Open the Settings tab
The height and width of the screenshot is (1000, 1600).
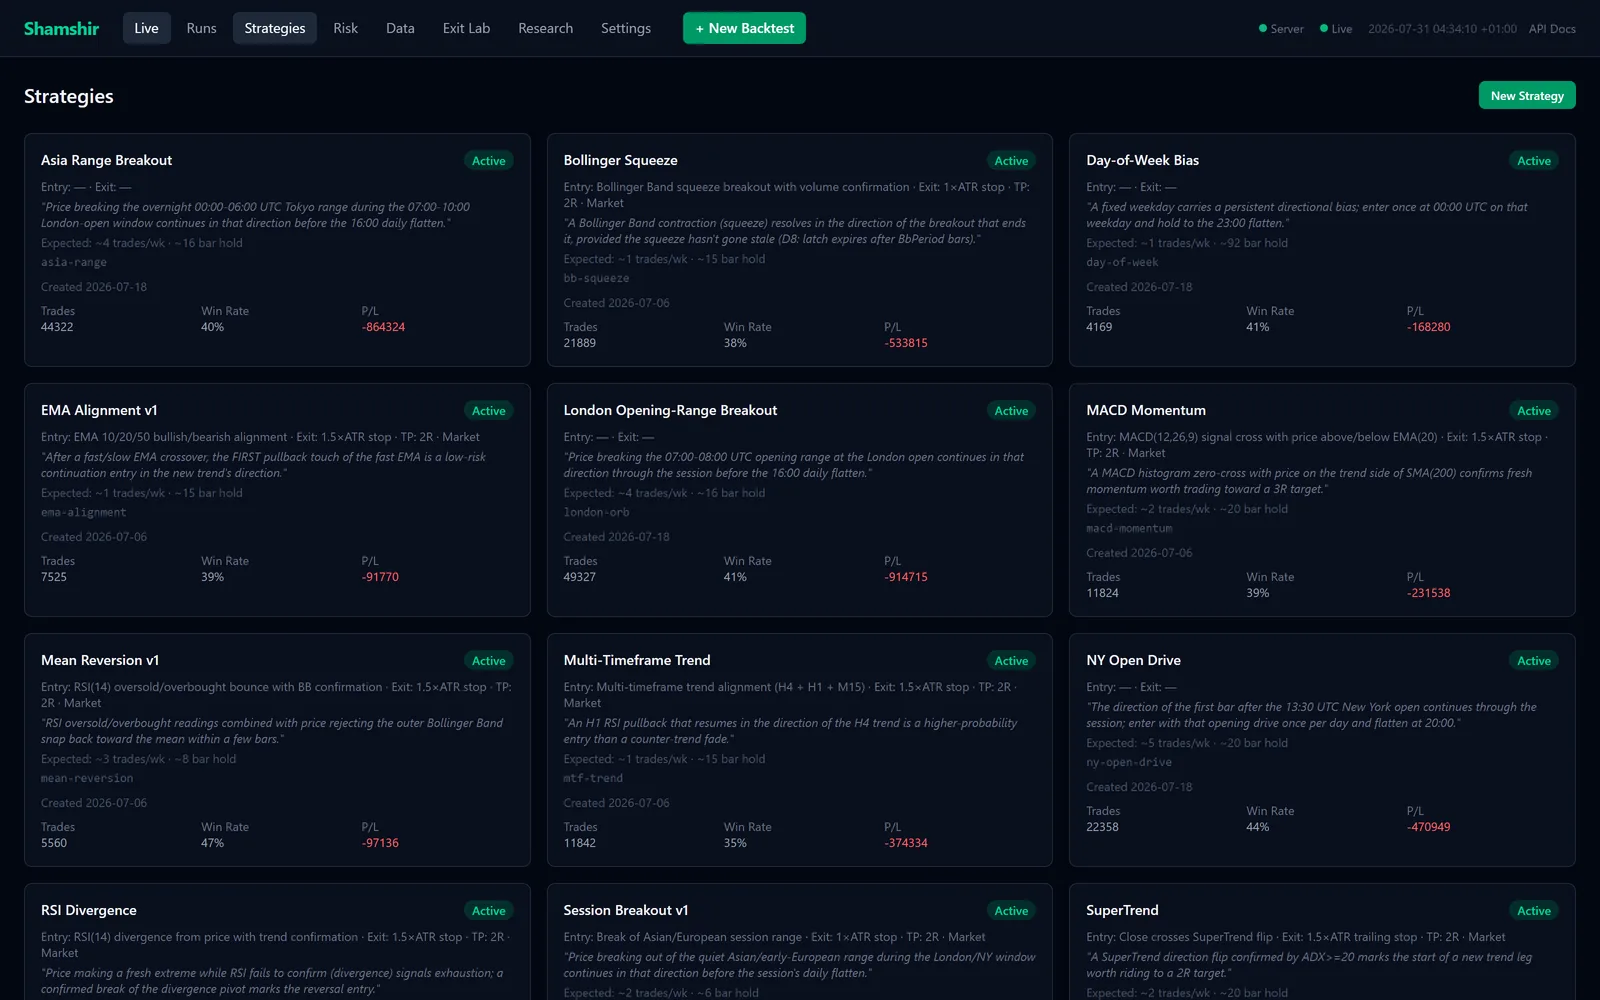626,28
